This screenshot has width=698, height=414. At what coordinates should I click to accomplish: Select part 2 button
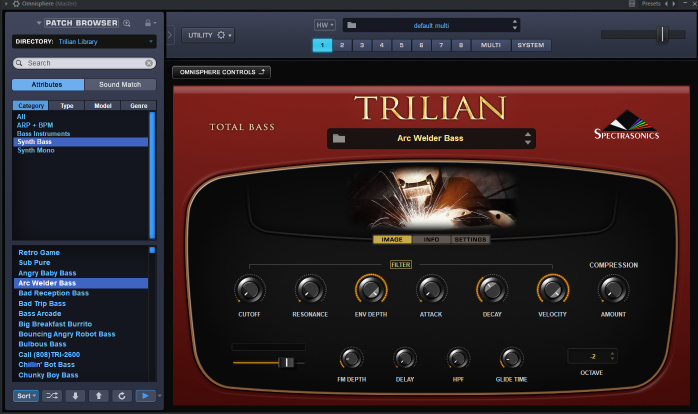(342, 45)
